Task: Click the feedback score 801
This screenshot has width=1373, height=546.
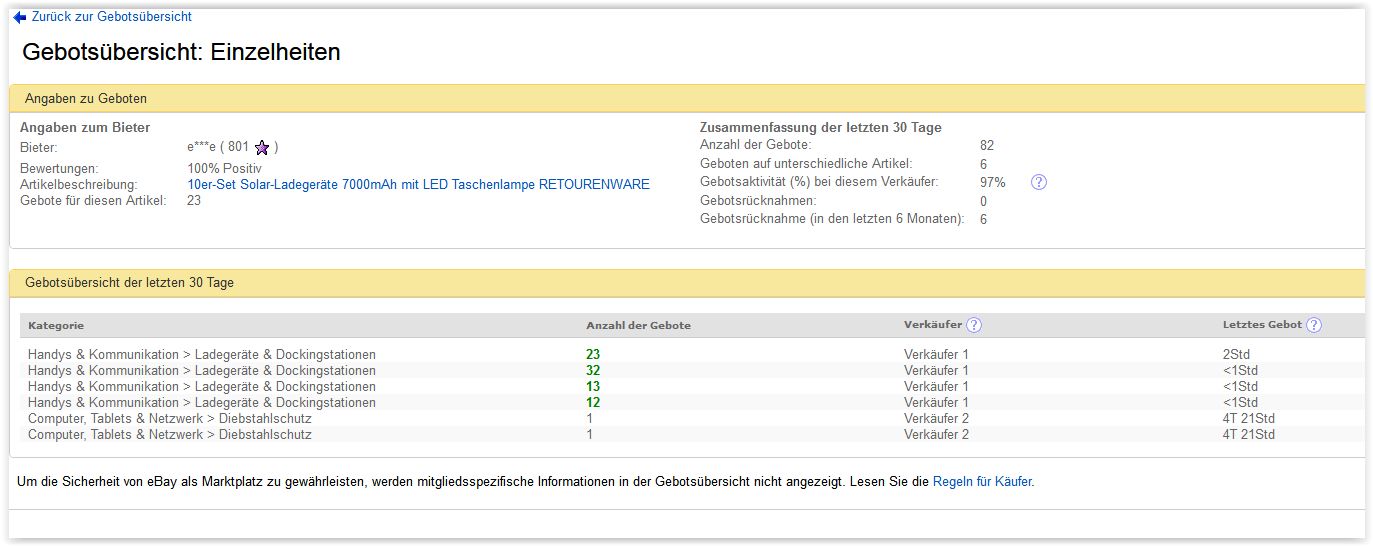Action: (x=238, y=147)
